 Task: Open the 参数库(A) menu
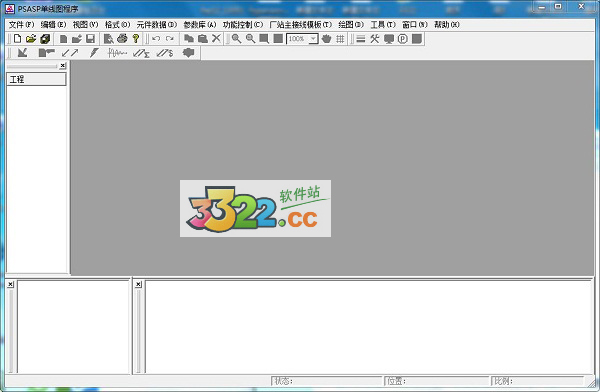(x=200, y=24)
